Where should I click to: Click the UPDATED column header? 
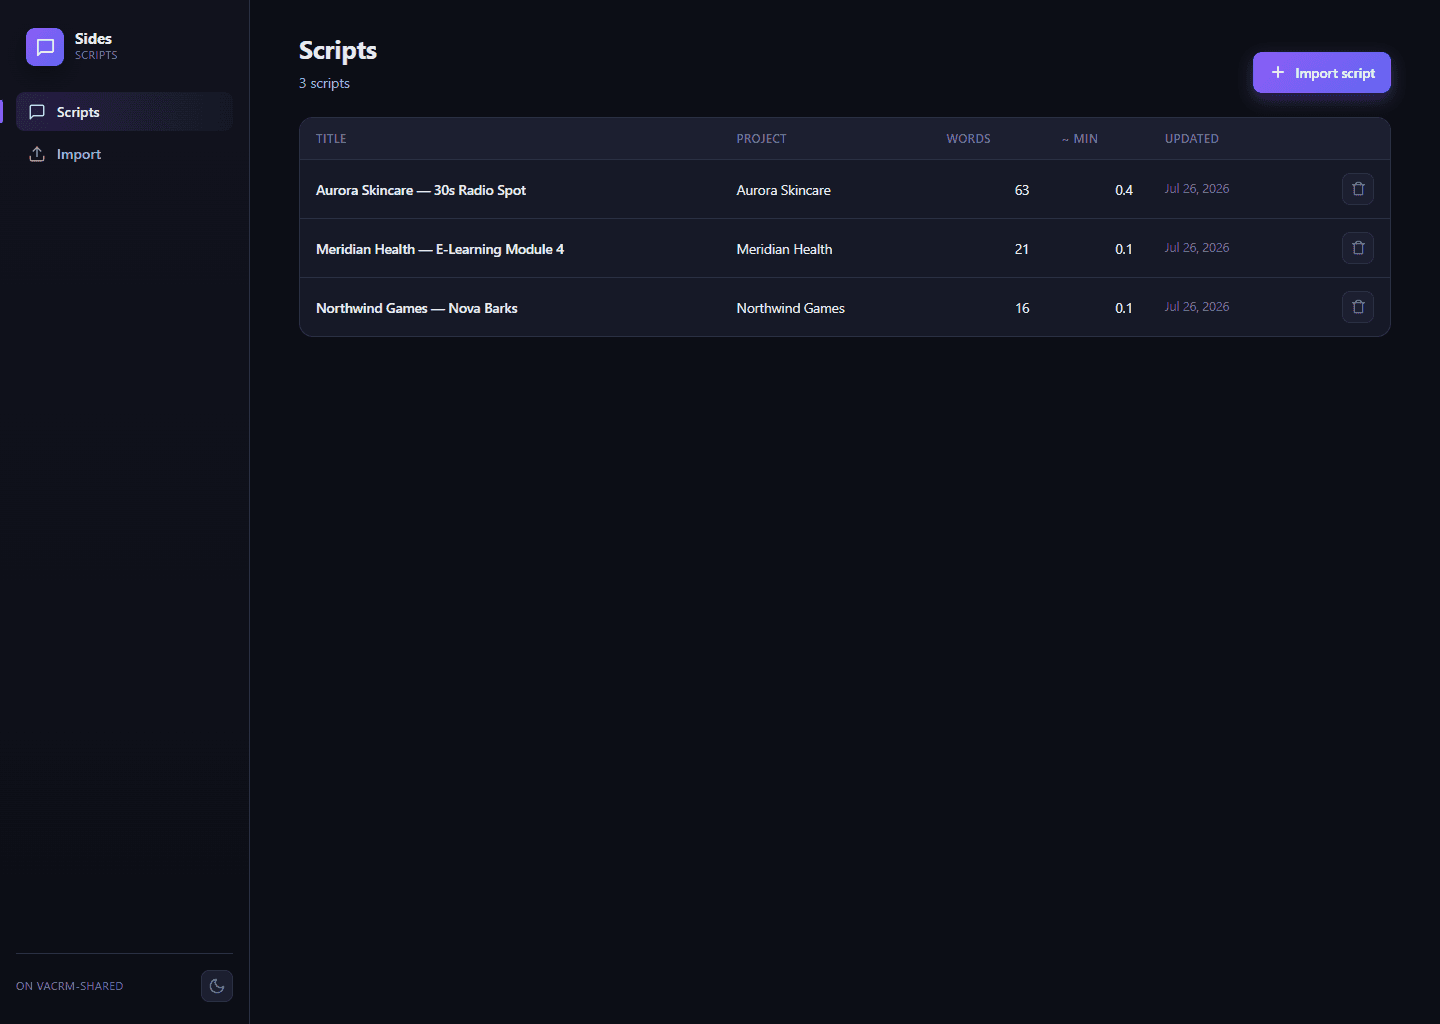point(1192,139)
